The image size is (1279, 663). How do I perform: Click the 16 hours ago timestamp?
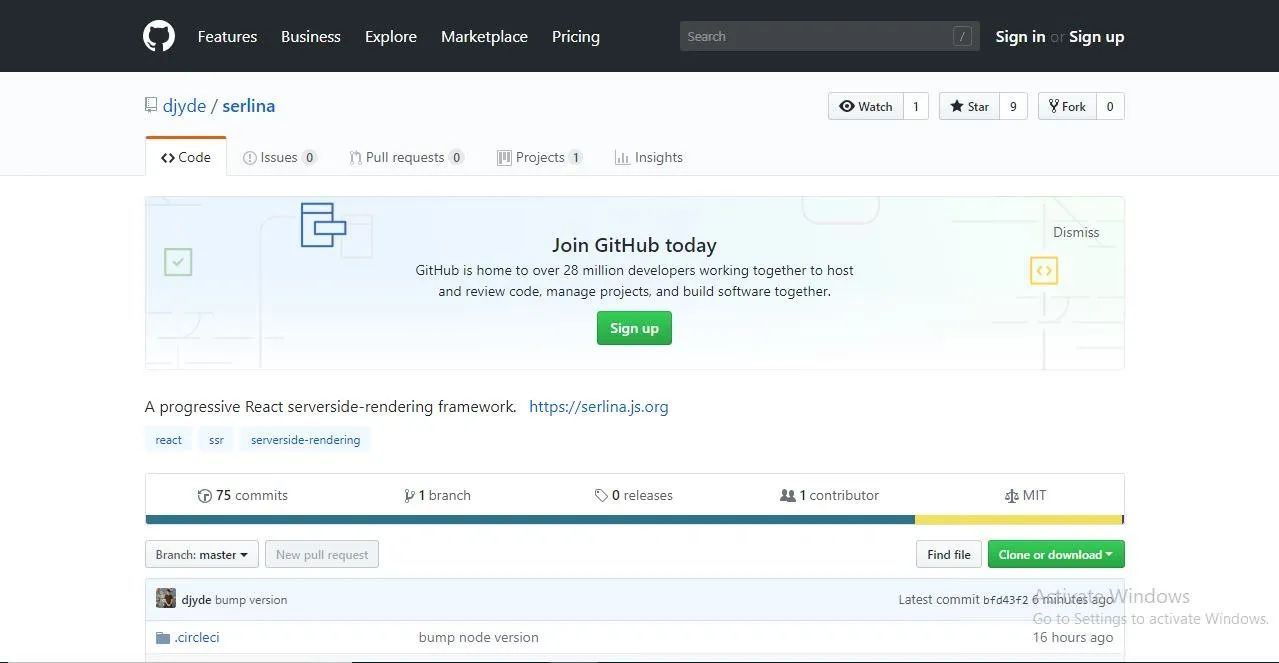[1073, 637]
